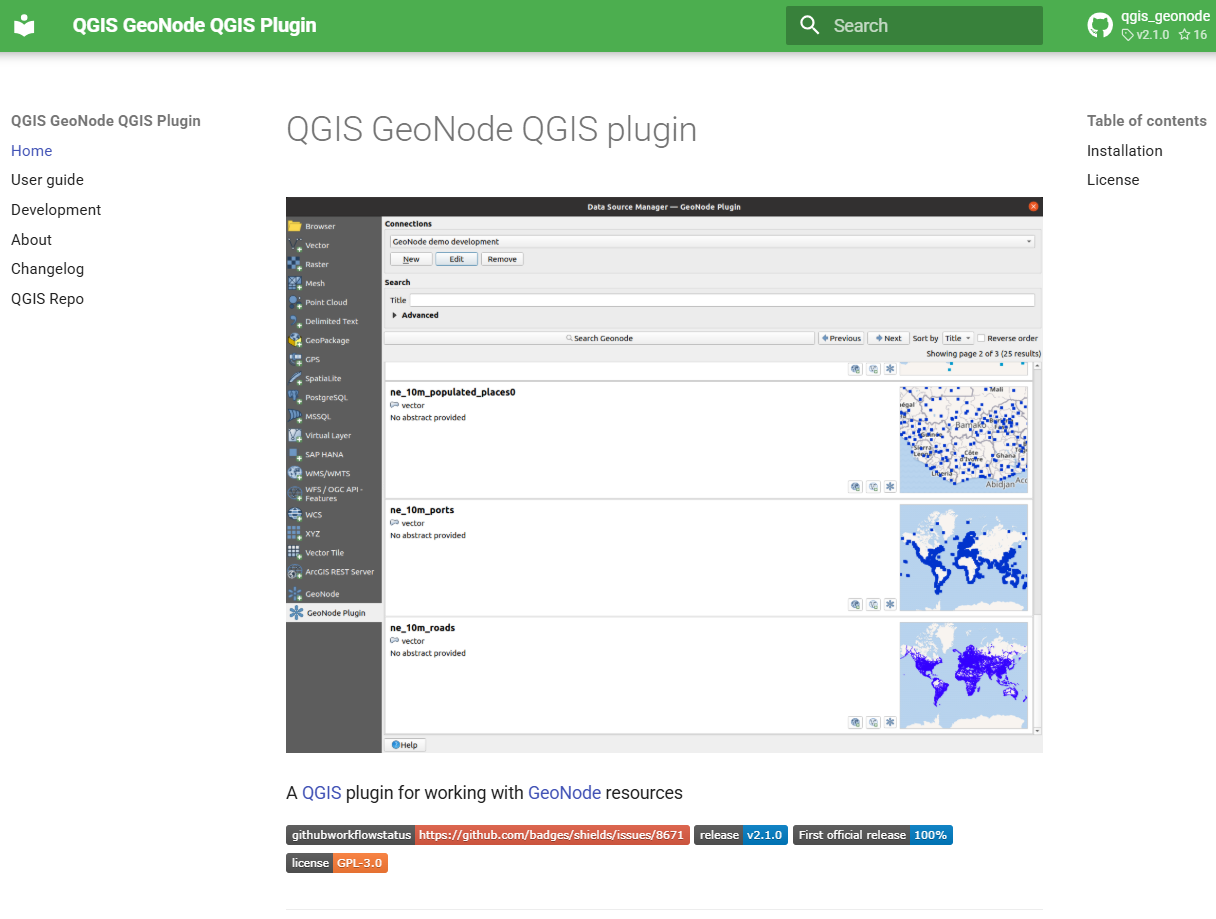Click the ne_10m_ports map thumbnail
The width and height of the screenshot is (1216, 919).
click(964, 557)
